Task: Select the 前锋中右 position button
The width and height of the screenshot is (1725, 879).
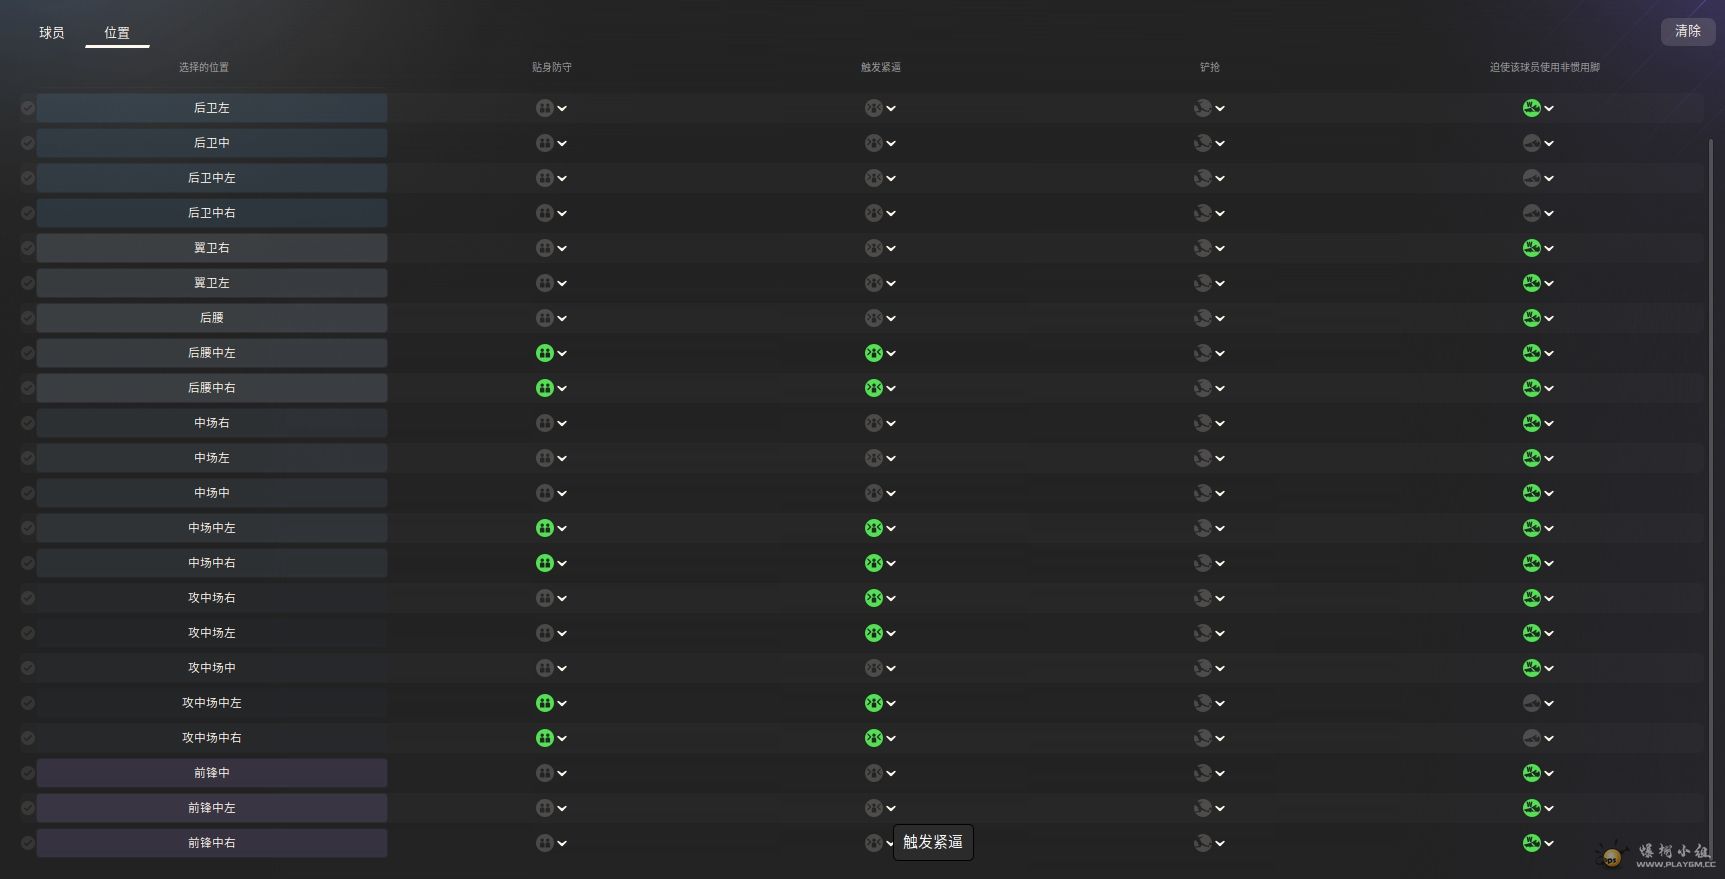Action: 212,843
